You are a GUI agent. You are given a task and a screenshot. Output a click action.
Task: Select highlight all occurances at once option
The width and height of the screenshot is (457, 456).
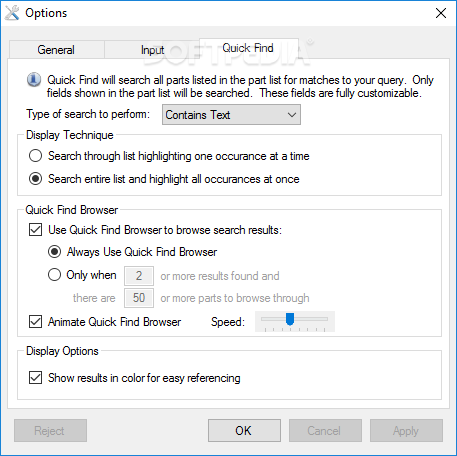pyautogui.click(x=35, y=179)
